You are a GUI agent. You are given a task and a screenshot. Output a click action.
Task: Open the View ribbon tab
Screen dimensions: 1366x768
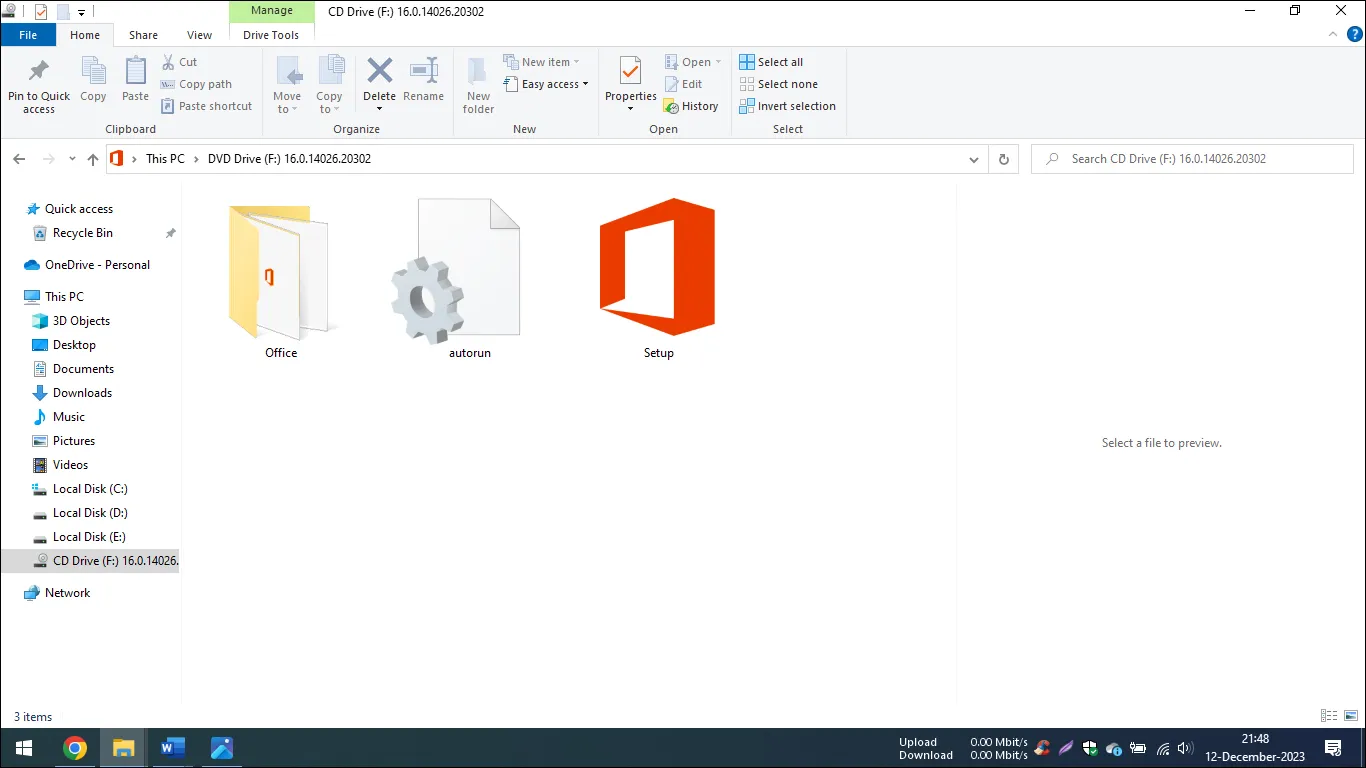pyautogui.click(x=199, y=35)
